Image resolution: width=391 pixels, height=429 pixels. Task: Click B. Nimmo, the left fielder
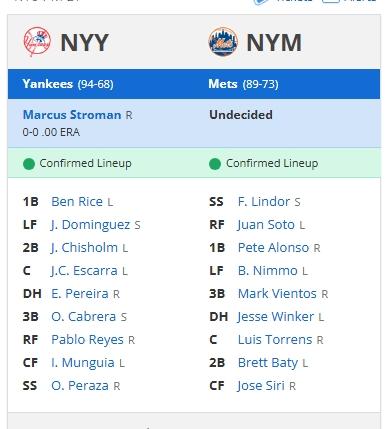[x=268, y=271]
